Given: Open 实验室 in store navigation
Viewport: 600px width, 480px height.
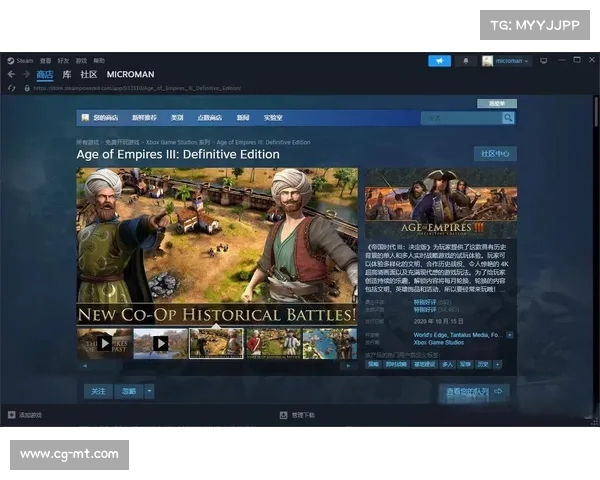Looking at the screenshot, I should pos(273,118).
